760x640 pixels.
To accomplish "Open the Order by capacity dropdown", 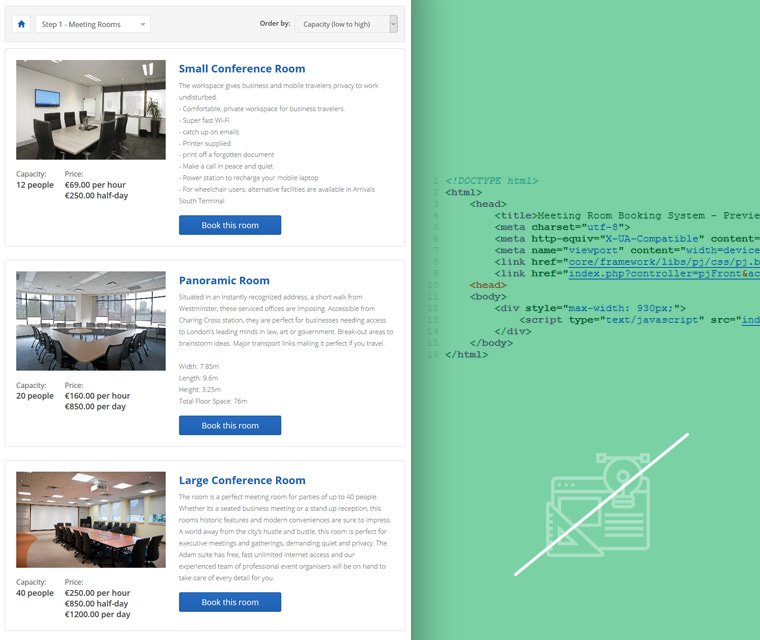I will point(346,24).
